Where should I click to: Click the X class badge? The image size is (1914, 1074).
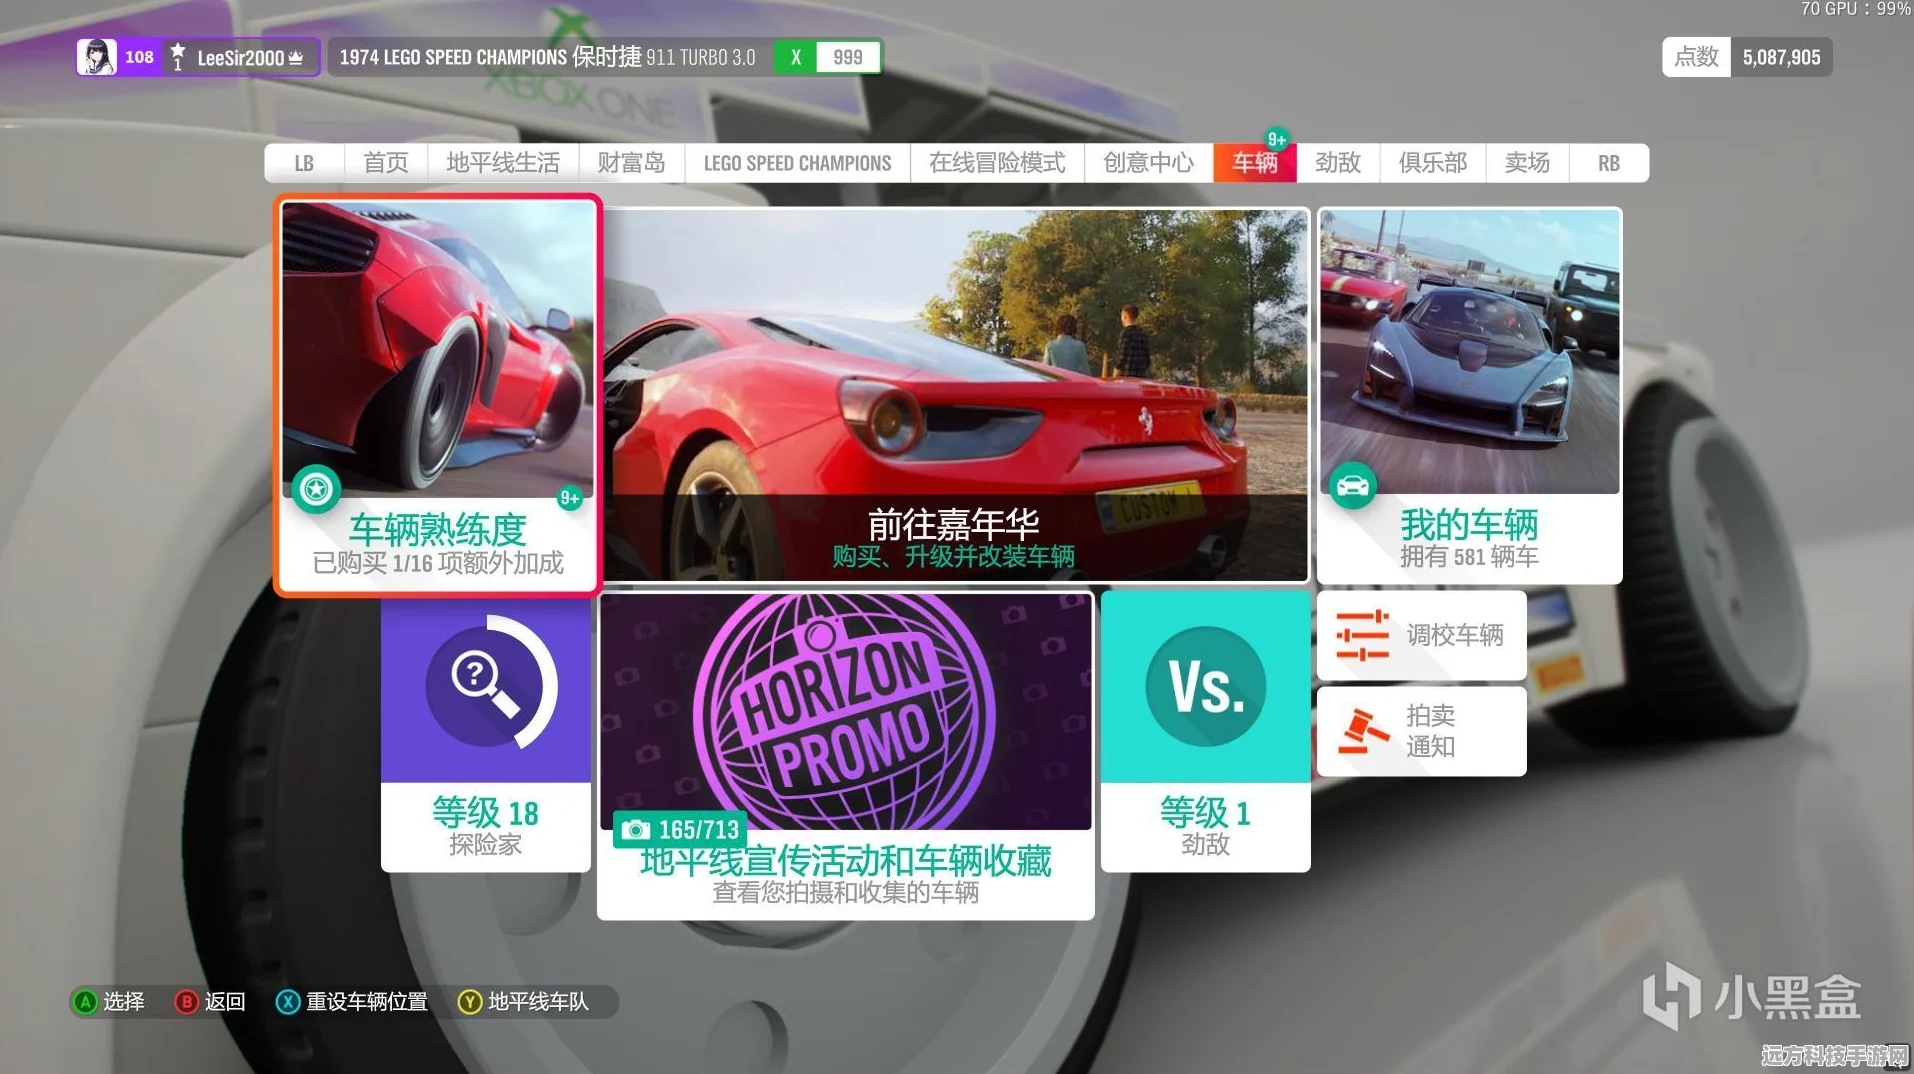(796, 57)
